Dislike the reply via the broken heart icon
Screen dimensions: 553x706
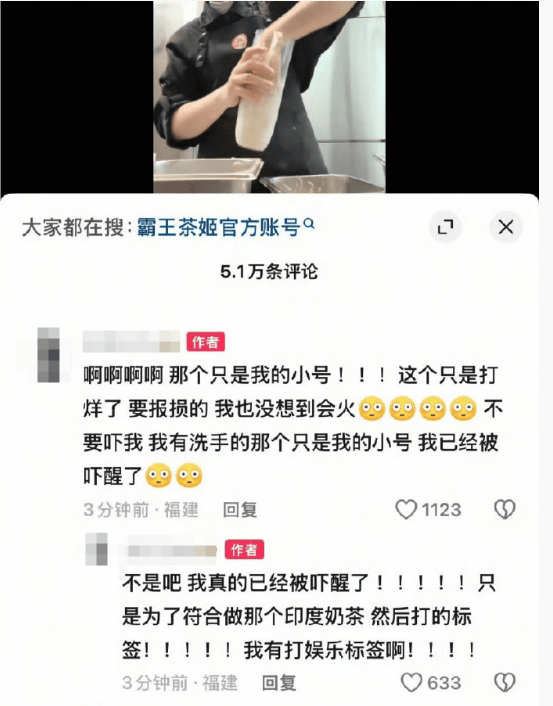click(505, 683)
